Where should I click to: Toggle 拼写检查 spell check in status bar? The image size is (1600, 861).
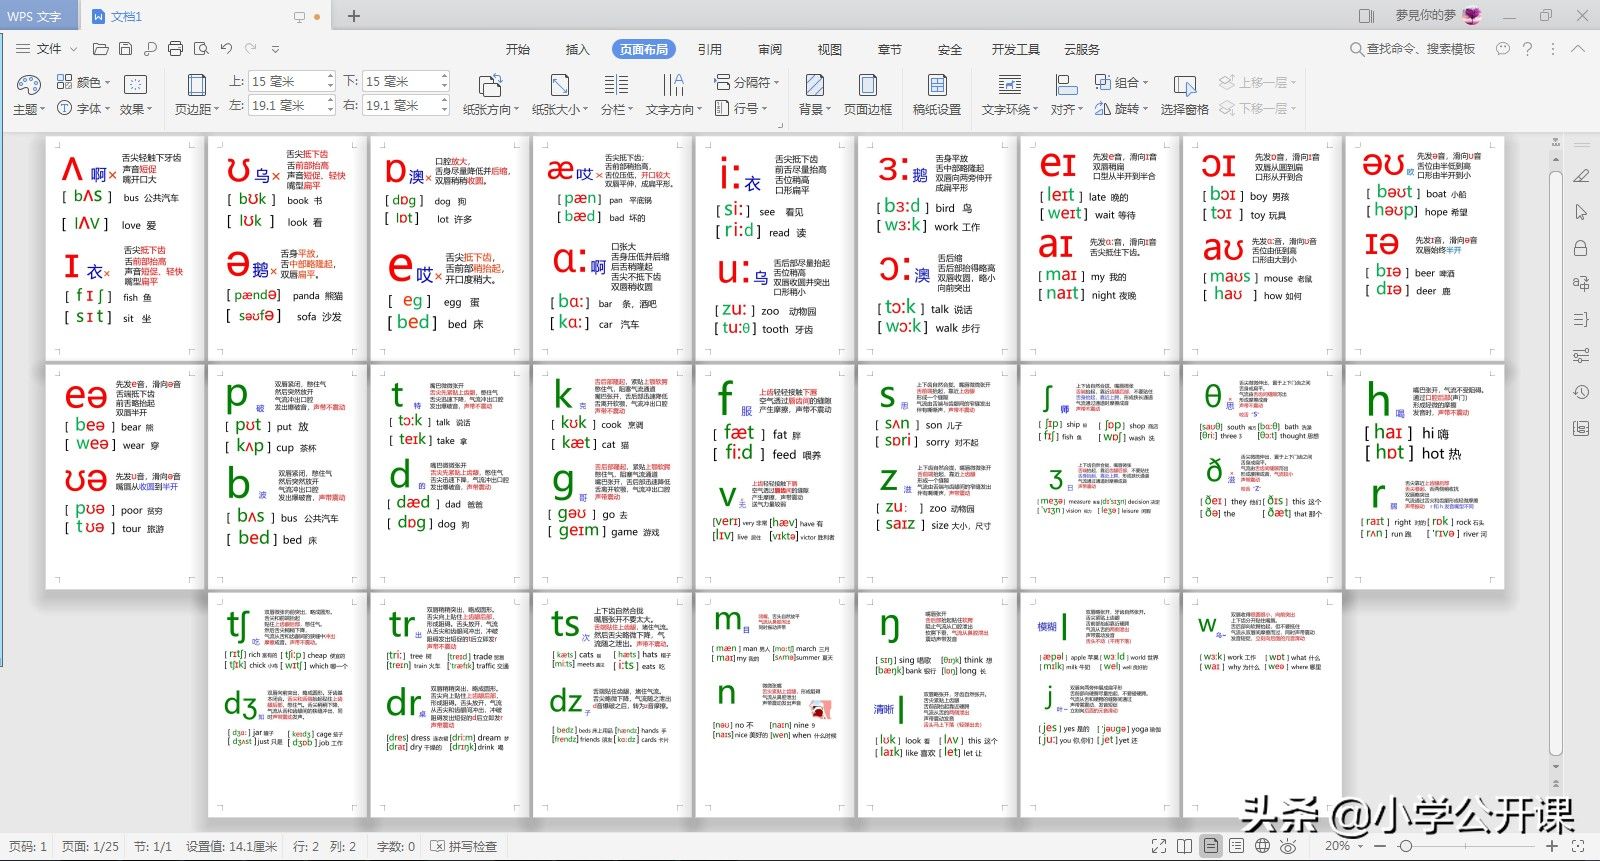coord(464,846)
